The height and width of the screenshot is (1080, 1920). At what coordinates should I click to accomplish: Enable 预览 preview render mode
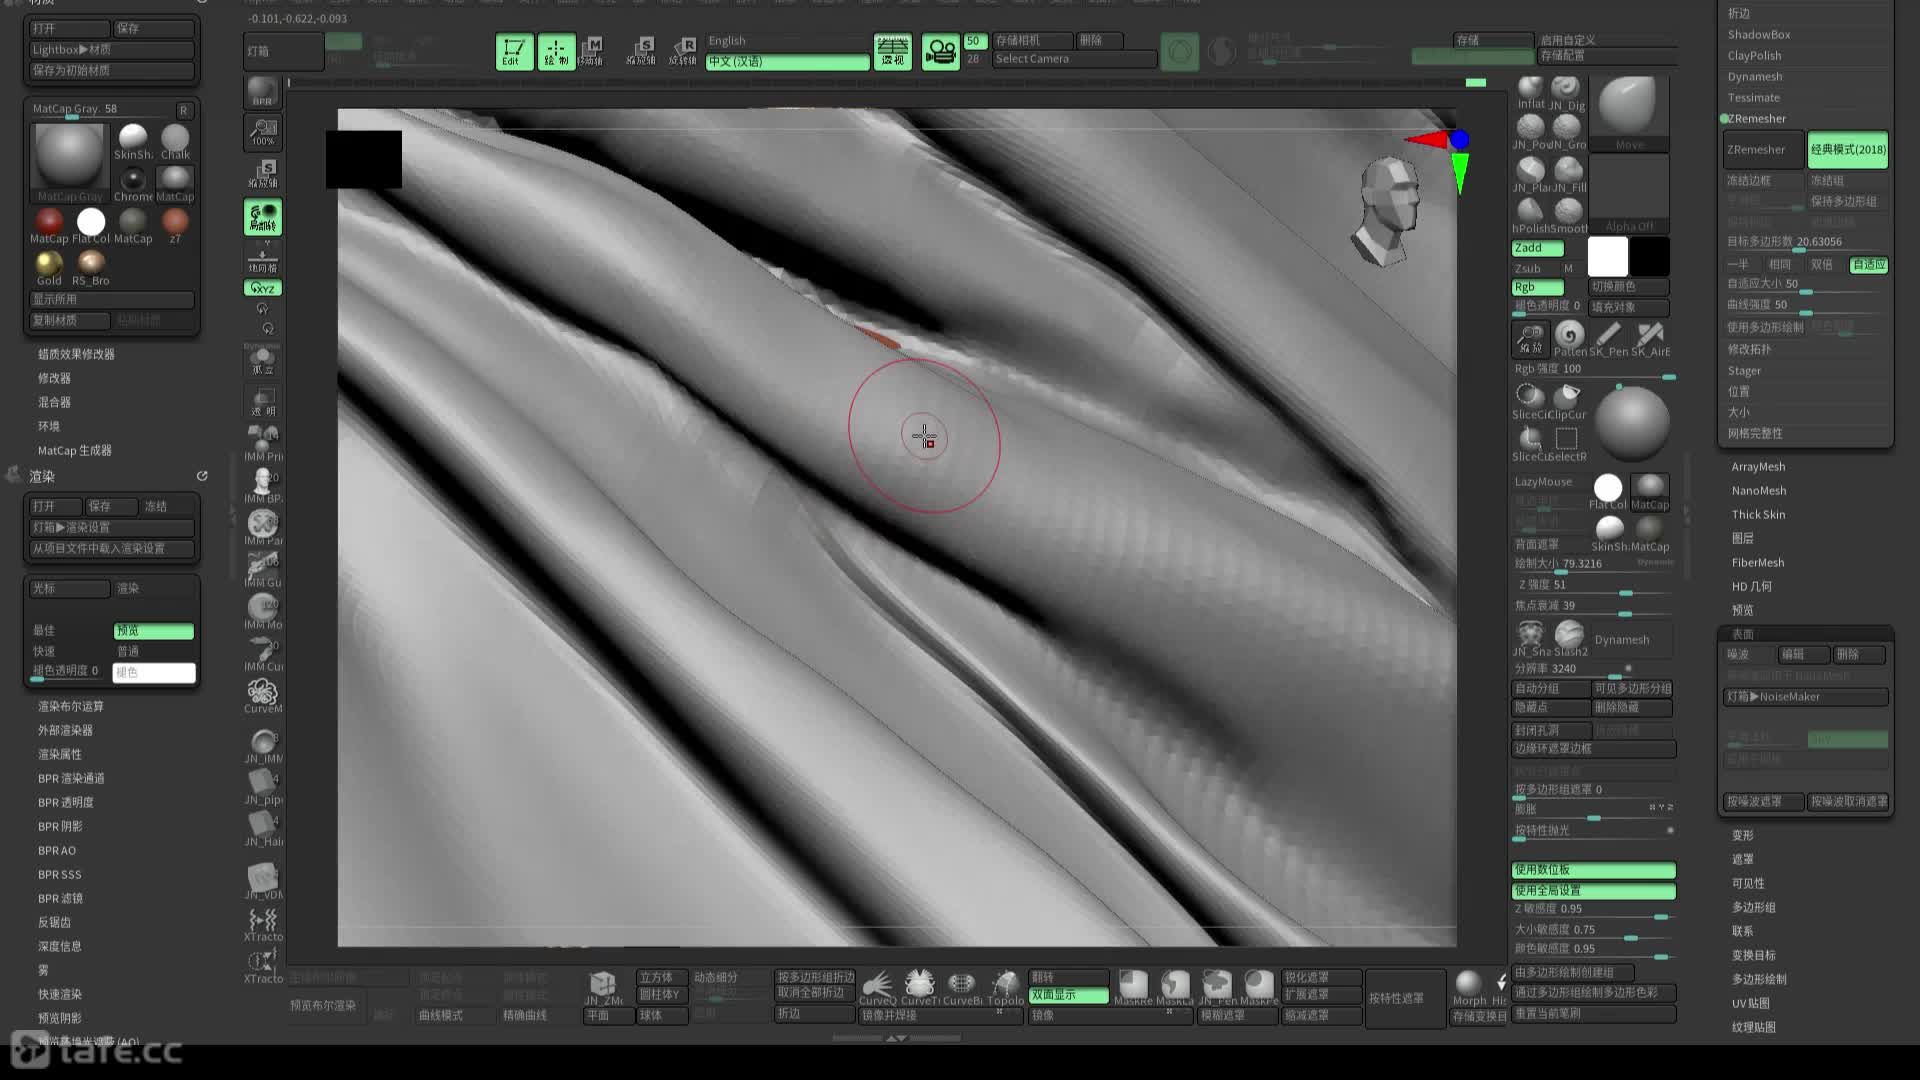pyautogui.click(x=153, y=631)
